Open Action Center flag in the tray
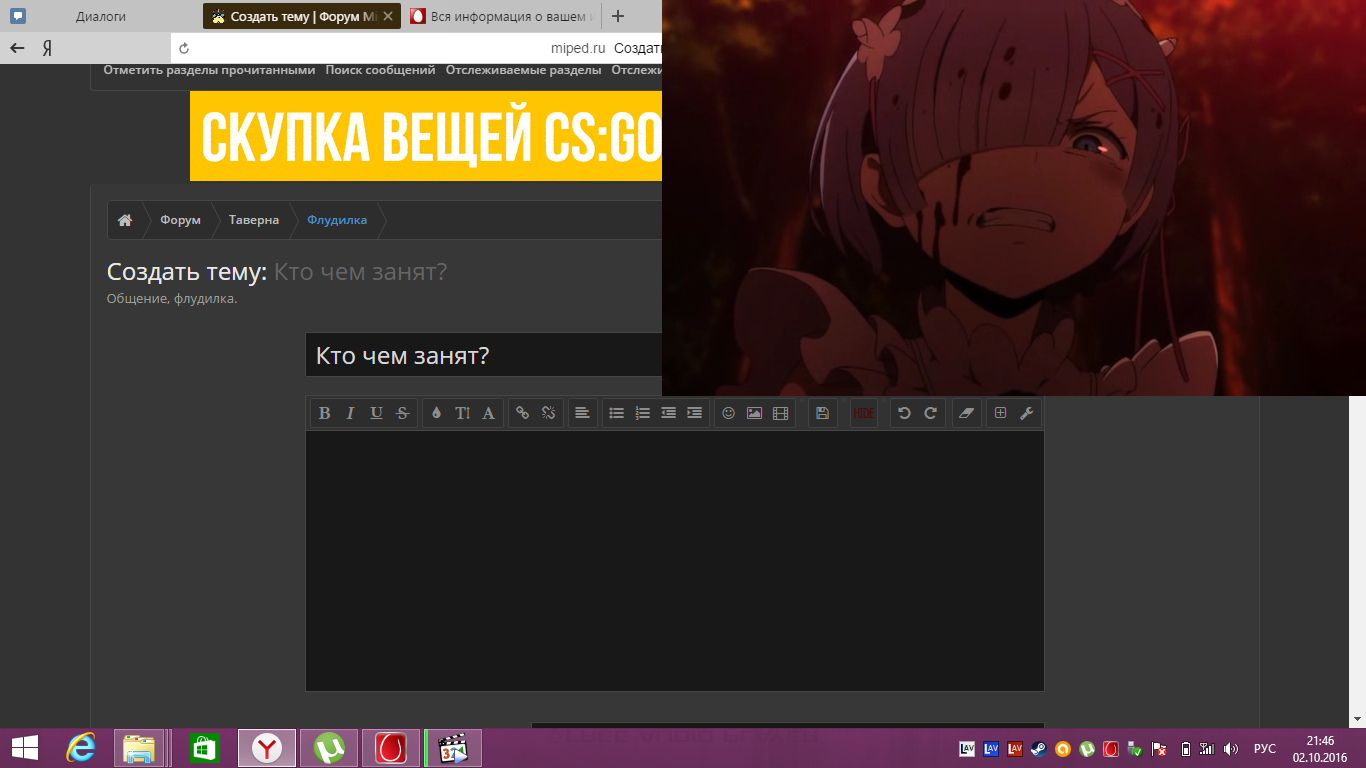Image resolution: width=1366 pixels, height=768 pixels. pyautogui.click(x=1159, y=748)
